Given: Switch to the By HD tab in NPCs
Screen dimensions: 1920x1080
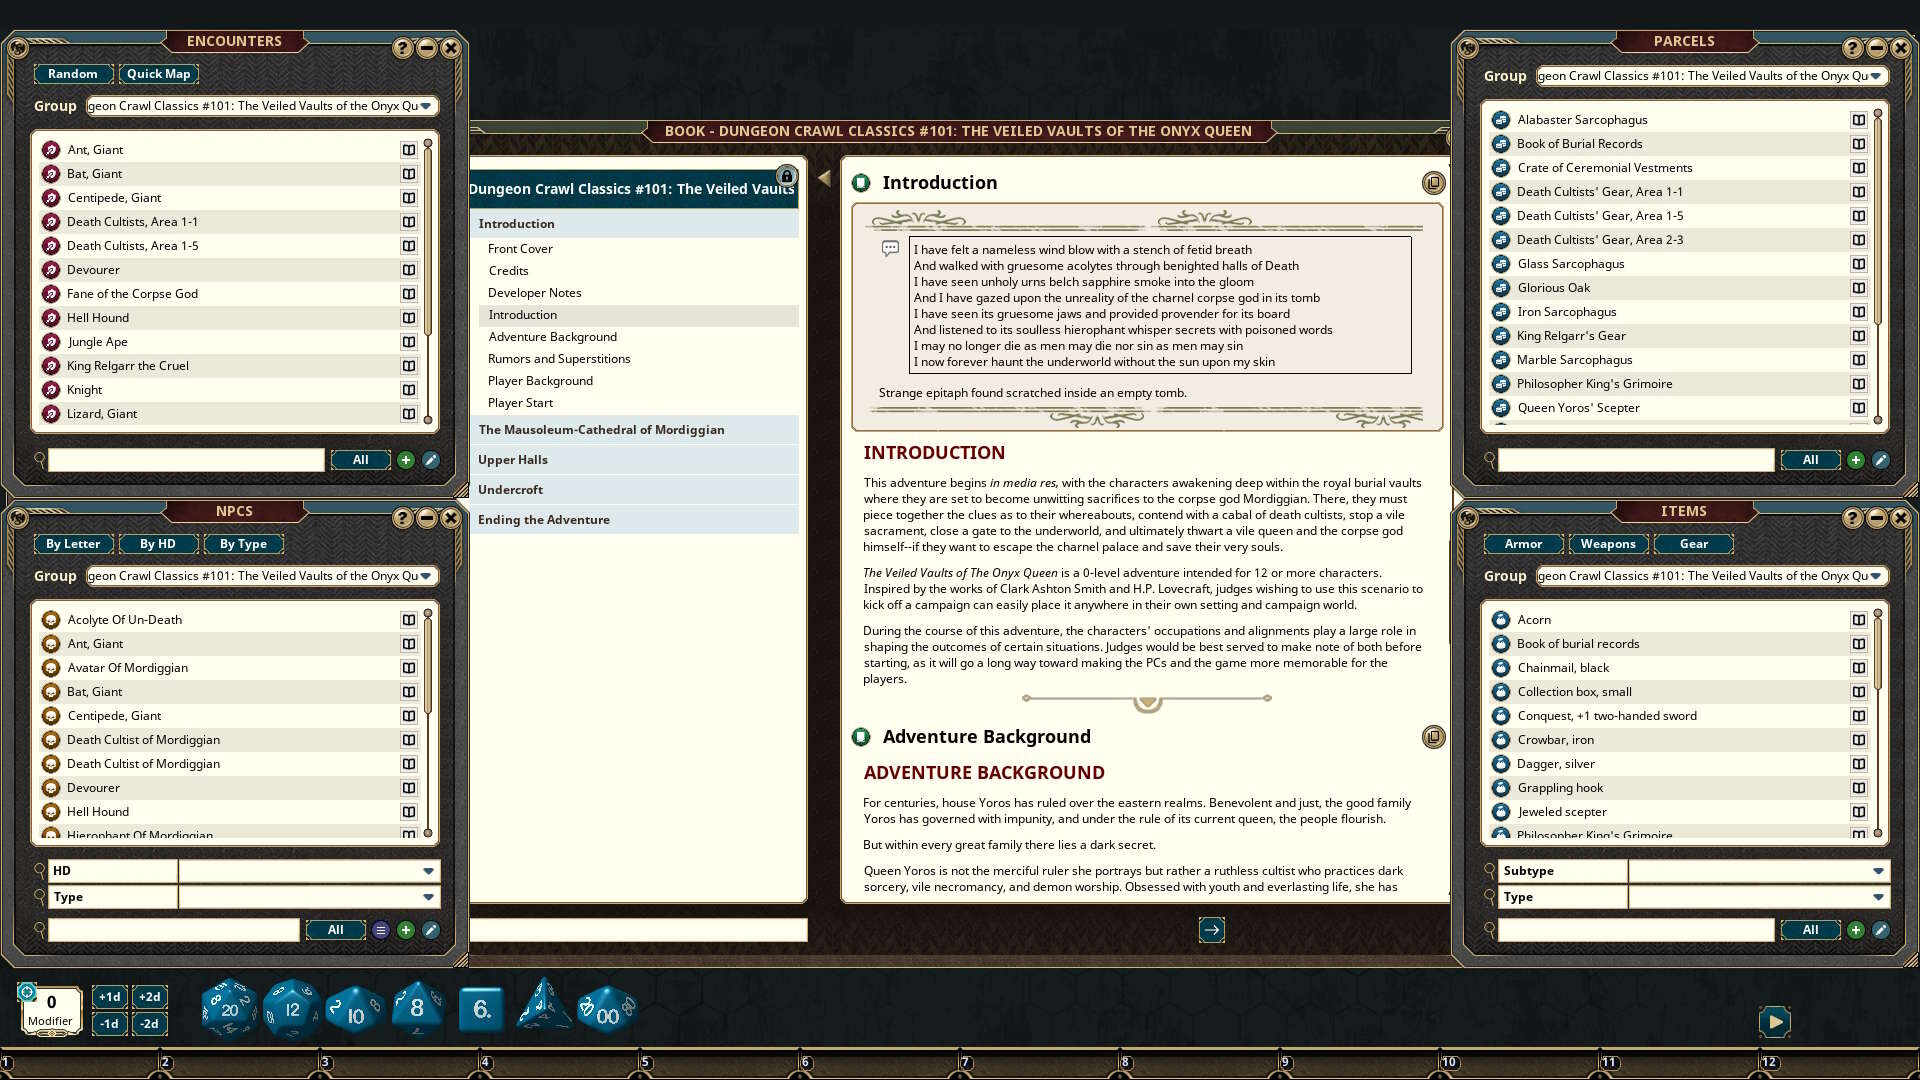Looking at the screenshot, I should [158, 543].
